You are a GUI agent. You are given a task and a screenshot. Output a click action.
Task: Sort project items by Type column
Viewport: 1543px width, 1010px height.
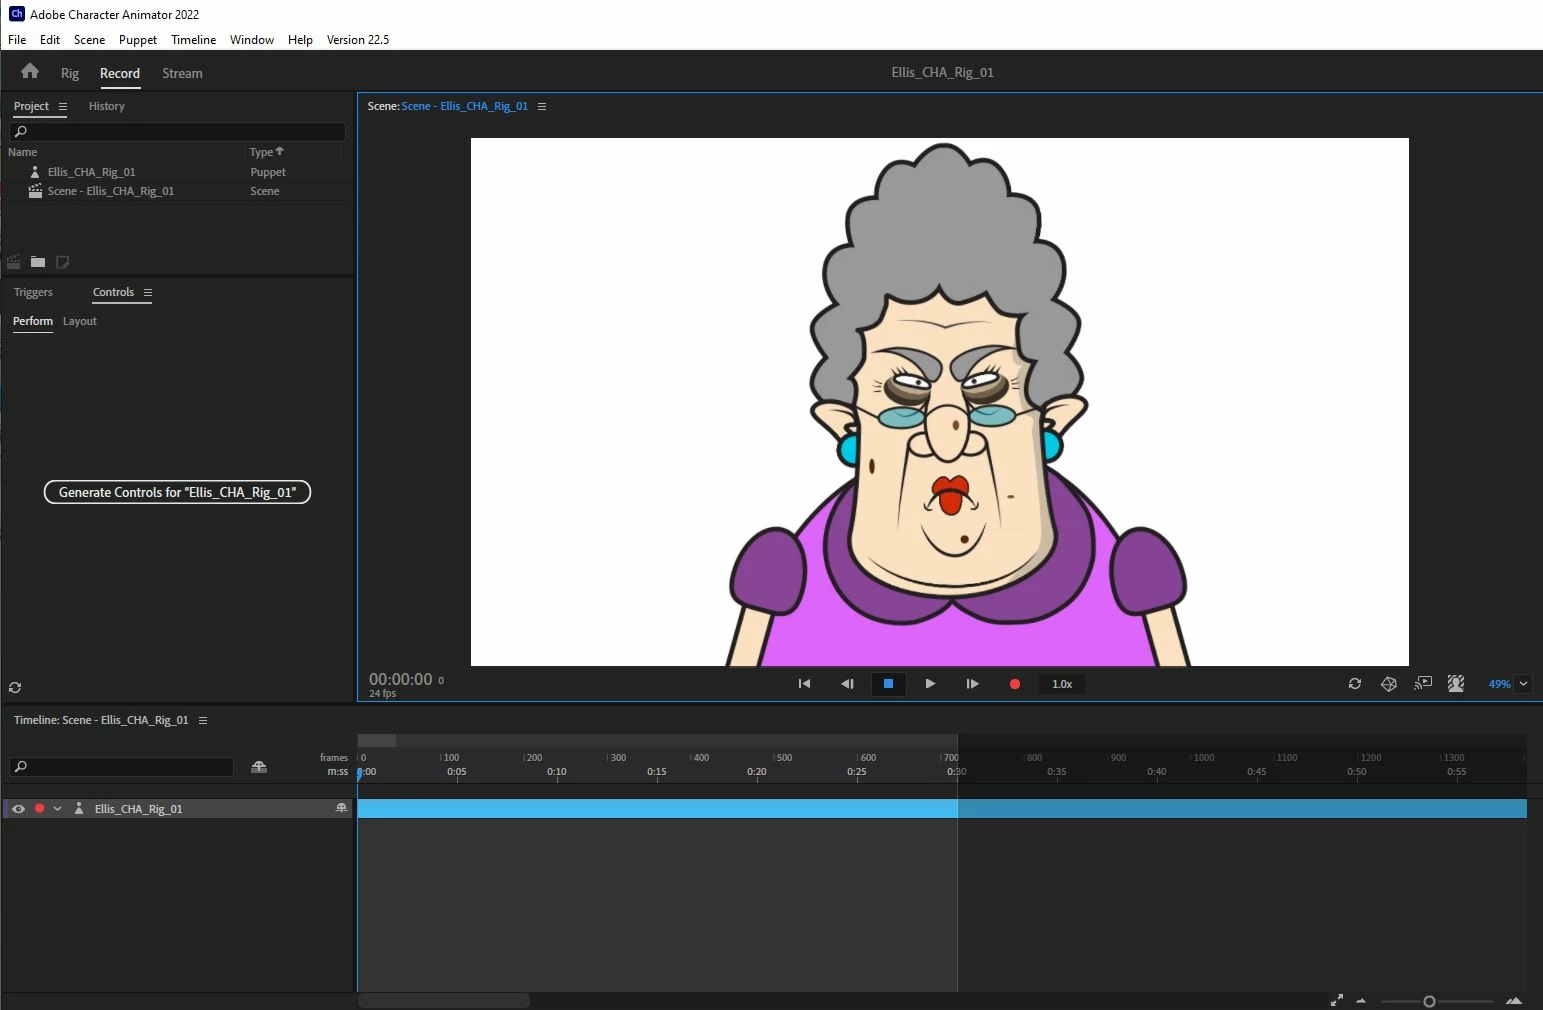(x=266, y=152)
